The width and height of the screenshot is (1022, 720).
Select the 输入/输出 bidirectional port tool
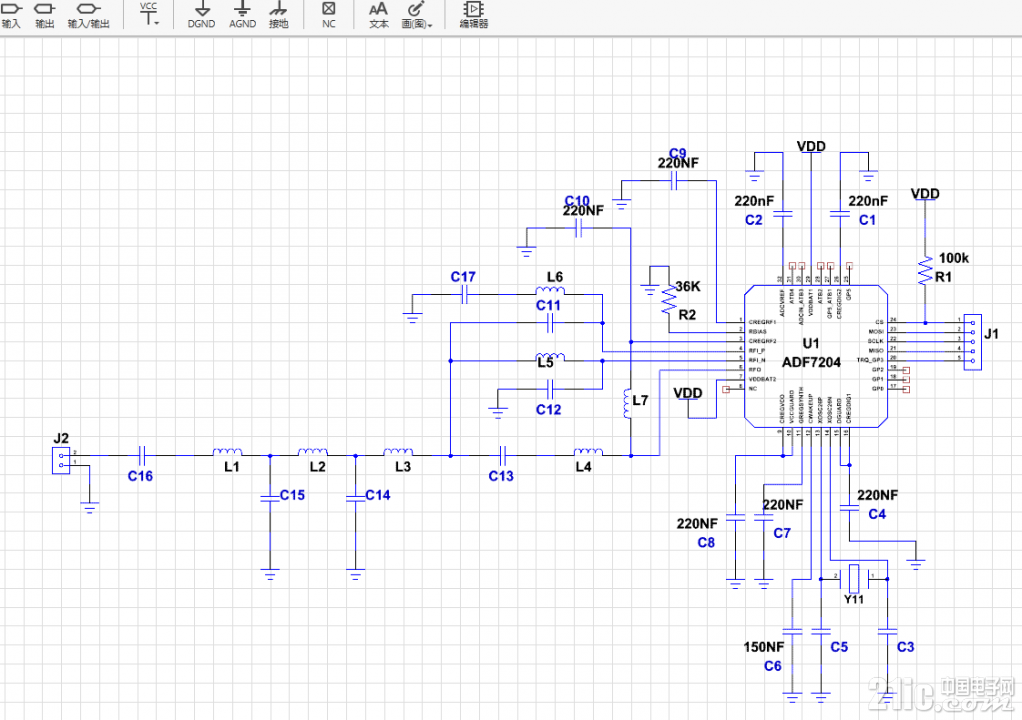click(89, 15)
